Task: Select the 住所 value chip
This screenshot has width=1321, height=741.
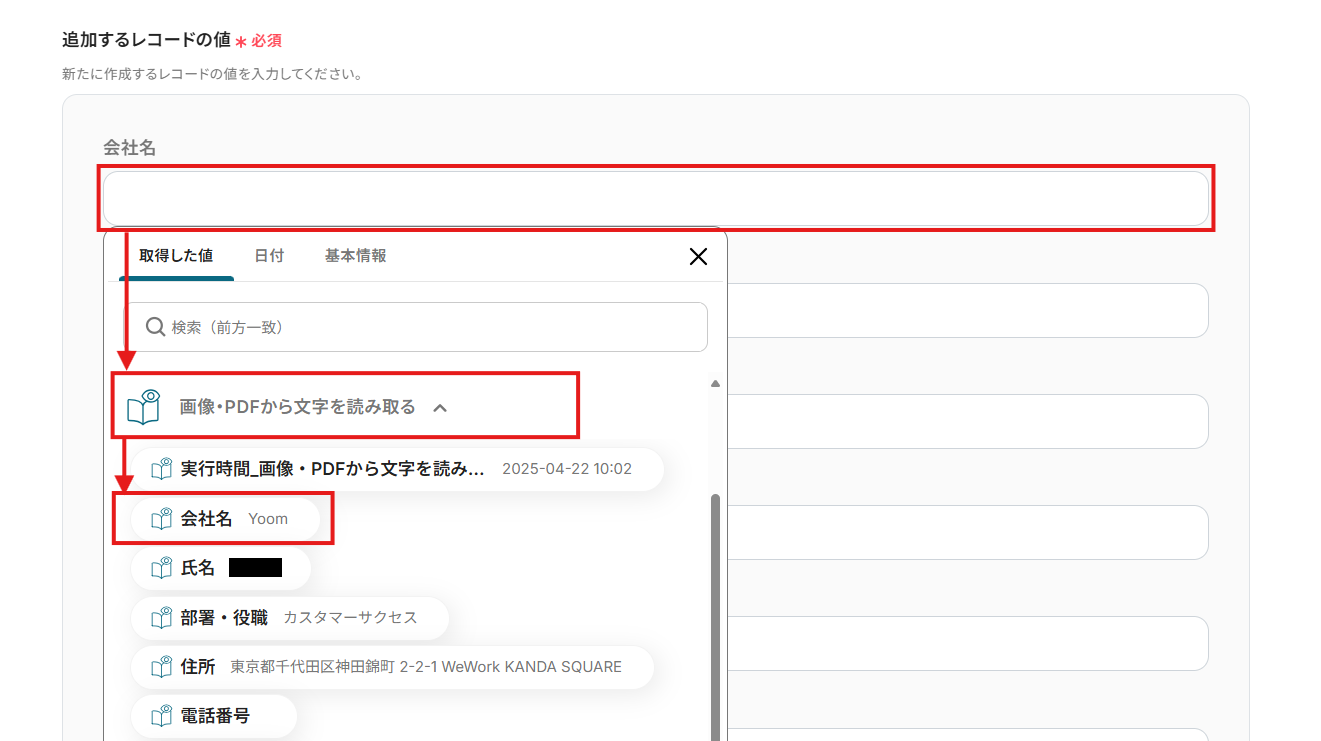Action: [x=392, y=667]
